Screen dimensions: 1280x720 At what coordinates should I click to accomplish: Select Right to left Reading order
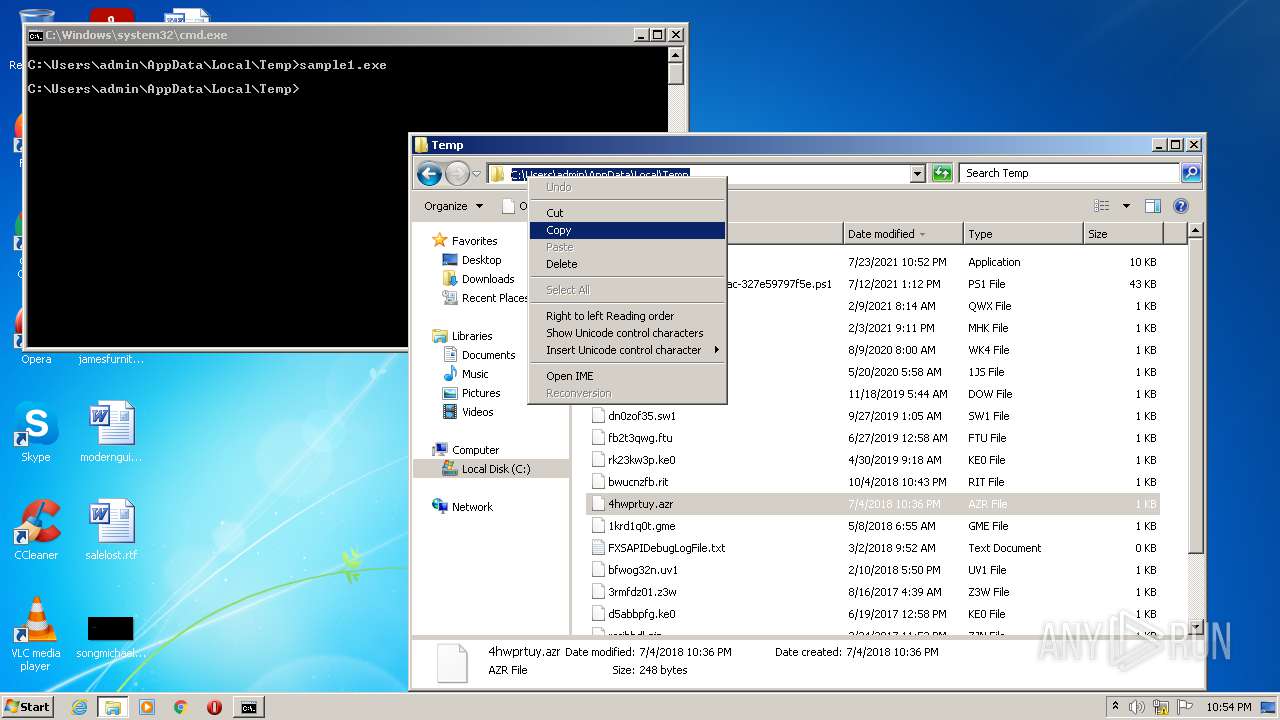(x=627, y=316)
